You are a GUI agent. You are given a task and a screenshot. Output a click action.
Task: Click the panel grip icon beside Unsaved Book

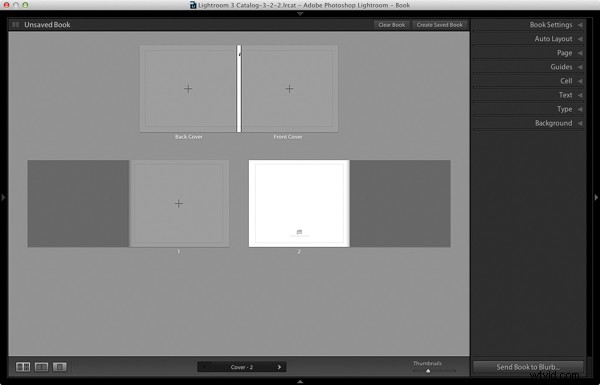click(16, 24)
